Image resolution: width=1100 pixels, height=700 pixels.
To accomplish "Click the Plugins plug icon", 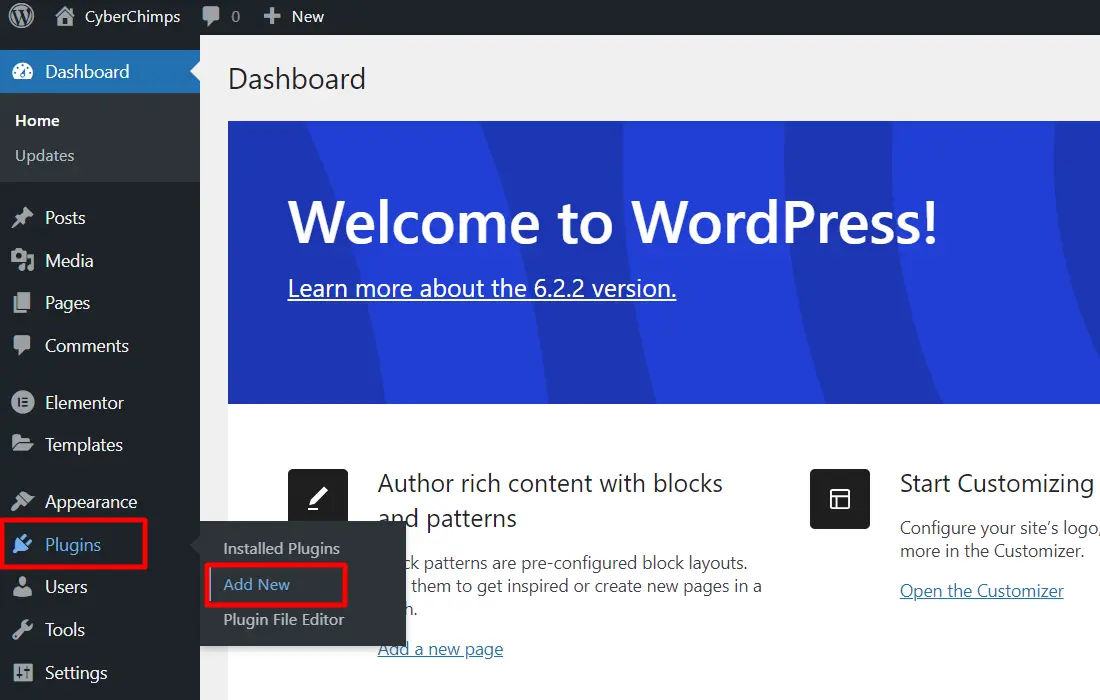I will [22, 544].
